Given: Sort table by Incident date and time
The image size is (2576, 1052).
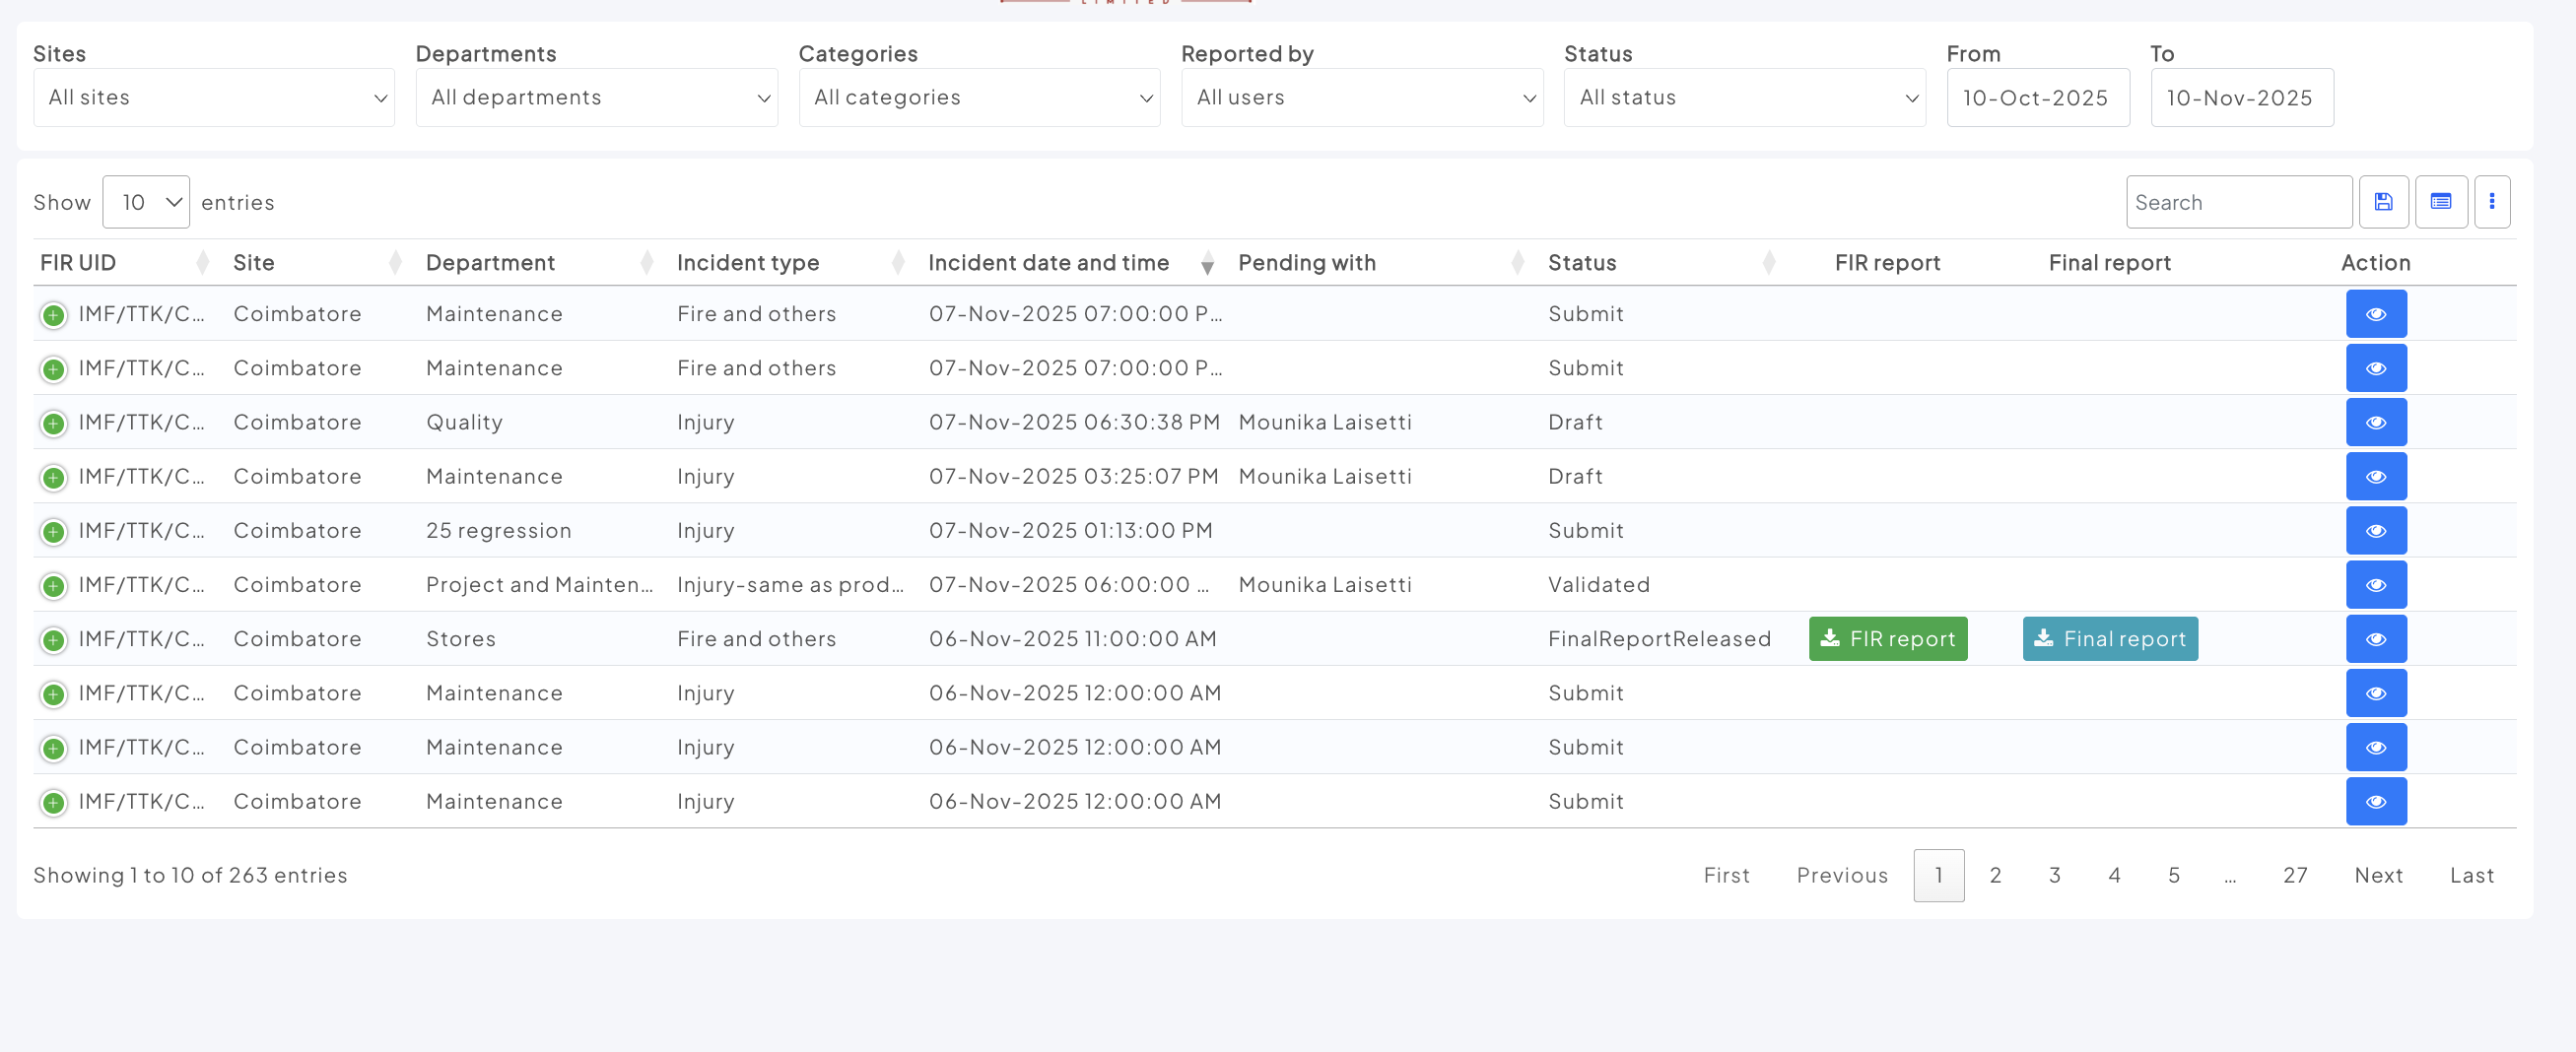Looking at the screenshot, I should (1048, 263).
